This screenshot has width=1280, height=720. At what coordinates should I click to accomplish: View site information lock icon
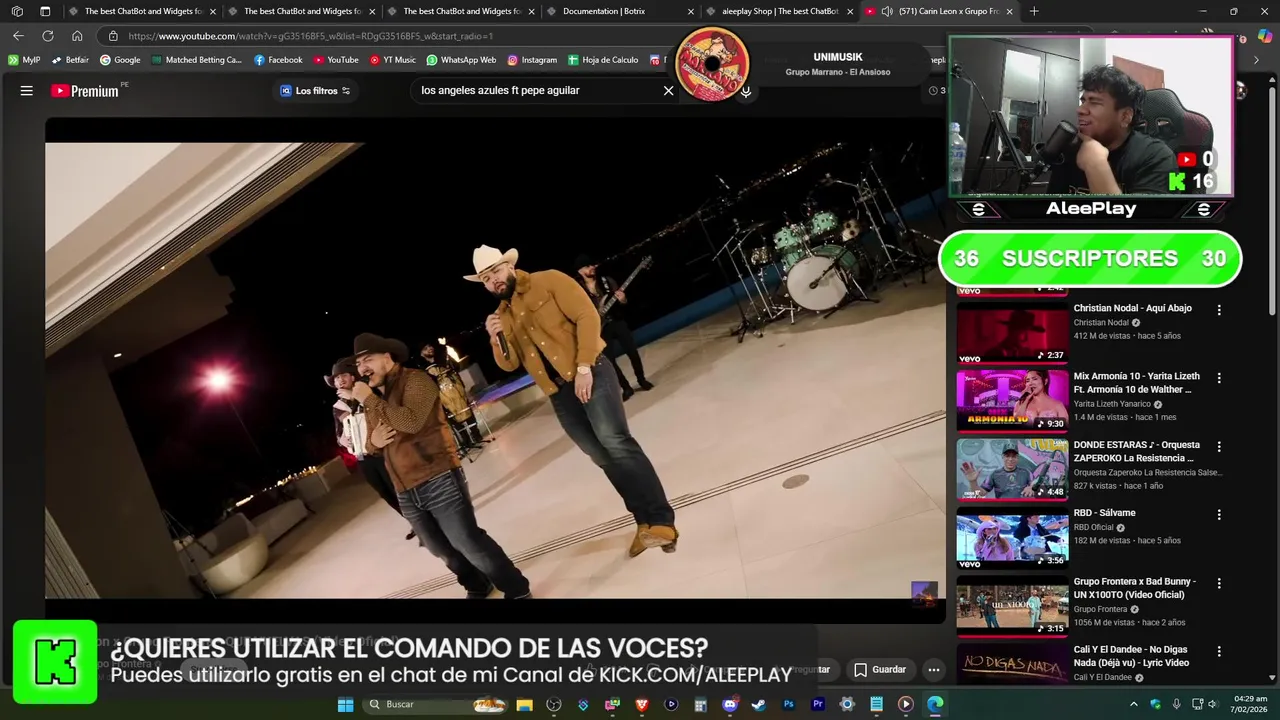[113, 36]
